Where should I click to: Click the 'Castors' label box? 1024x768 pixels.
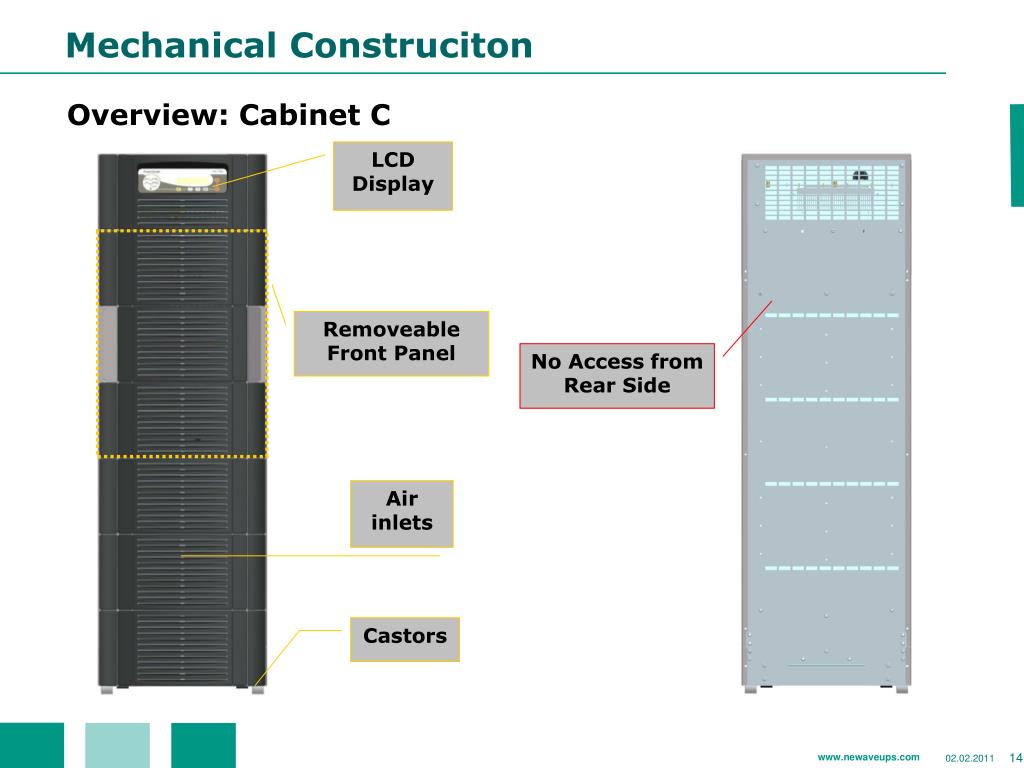(x=405, y=639)
